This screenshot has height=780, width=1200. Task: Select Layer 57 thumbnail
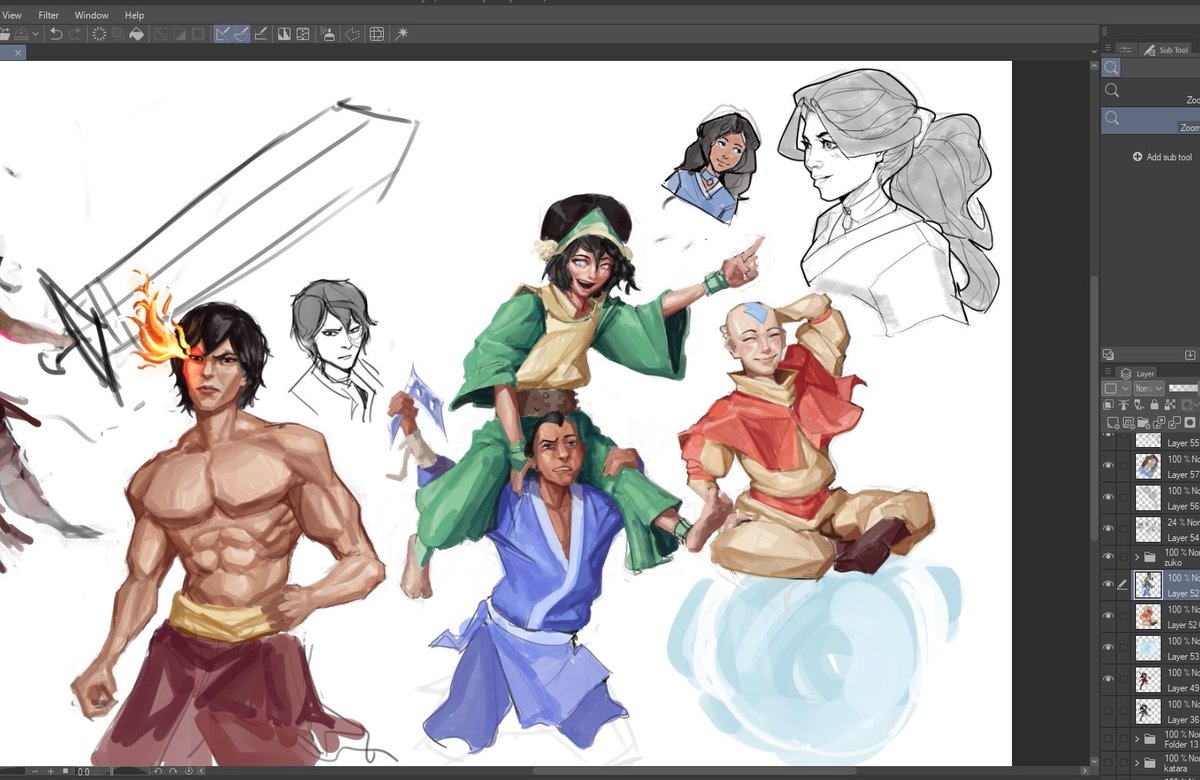1148,466
